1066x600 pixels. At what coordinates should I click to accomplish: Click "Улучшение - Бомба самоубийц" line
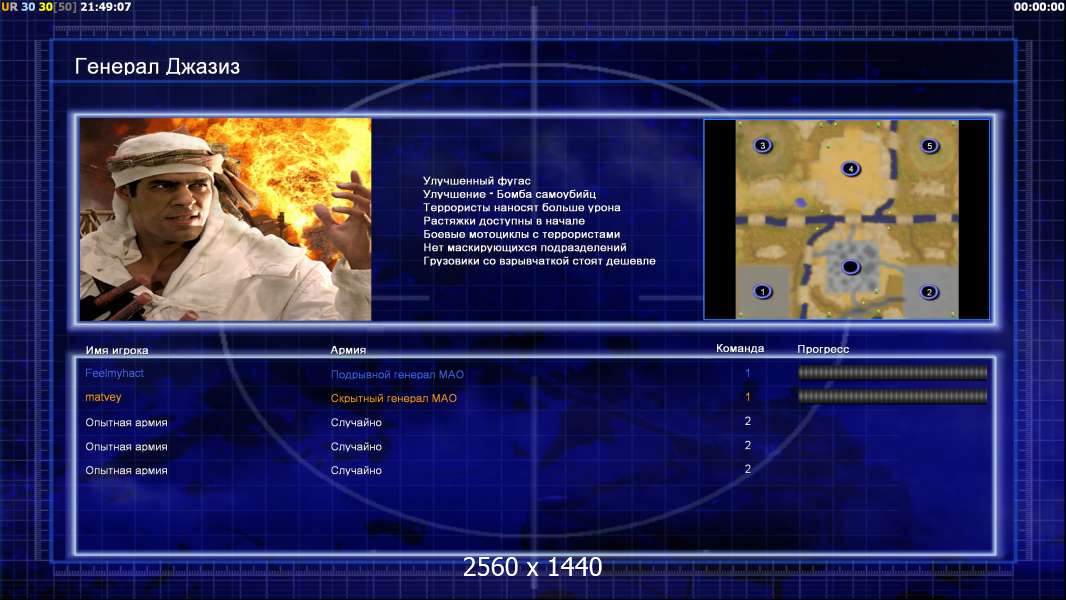tap(509, 194)
